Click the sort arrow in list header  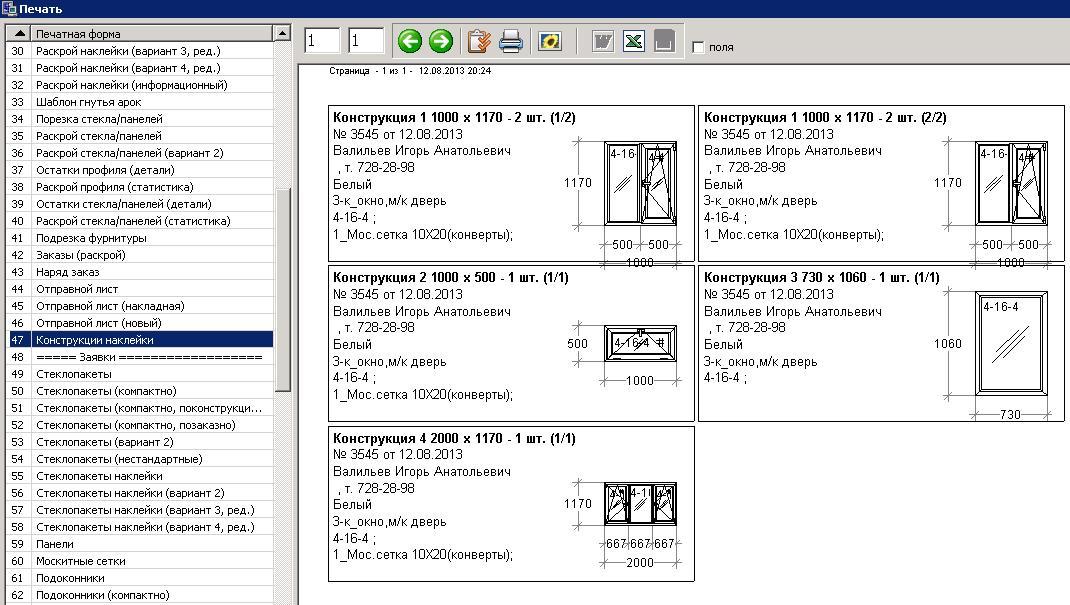19,33
